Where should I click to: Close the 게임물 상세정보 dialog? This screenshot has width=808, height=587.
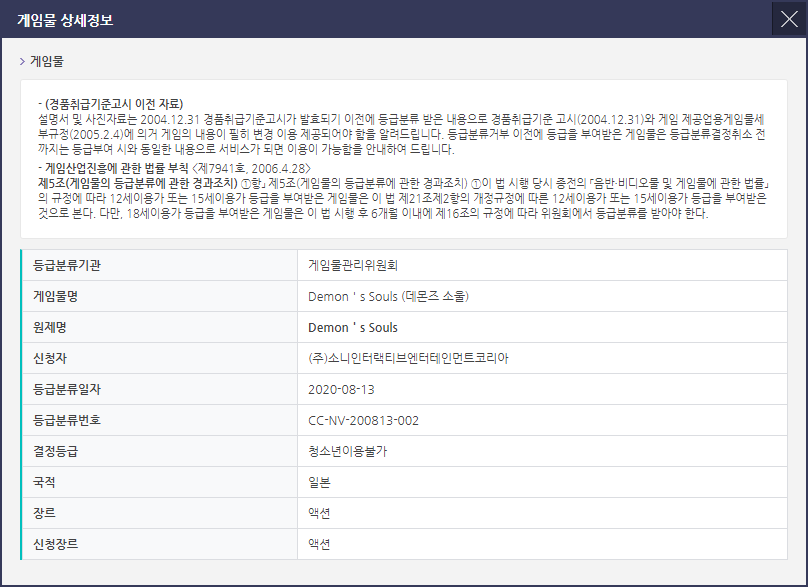point(789,20)
